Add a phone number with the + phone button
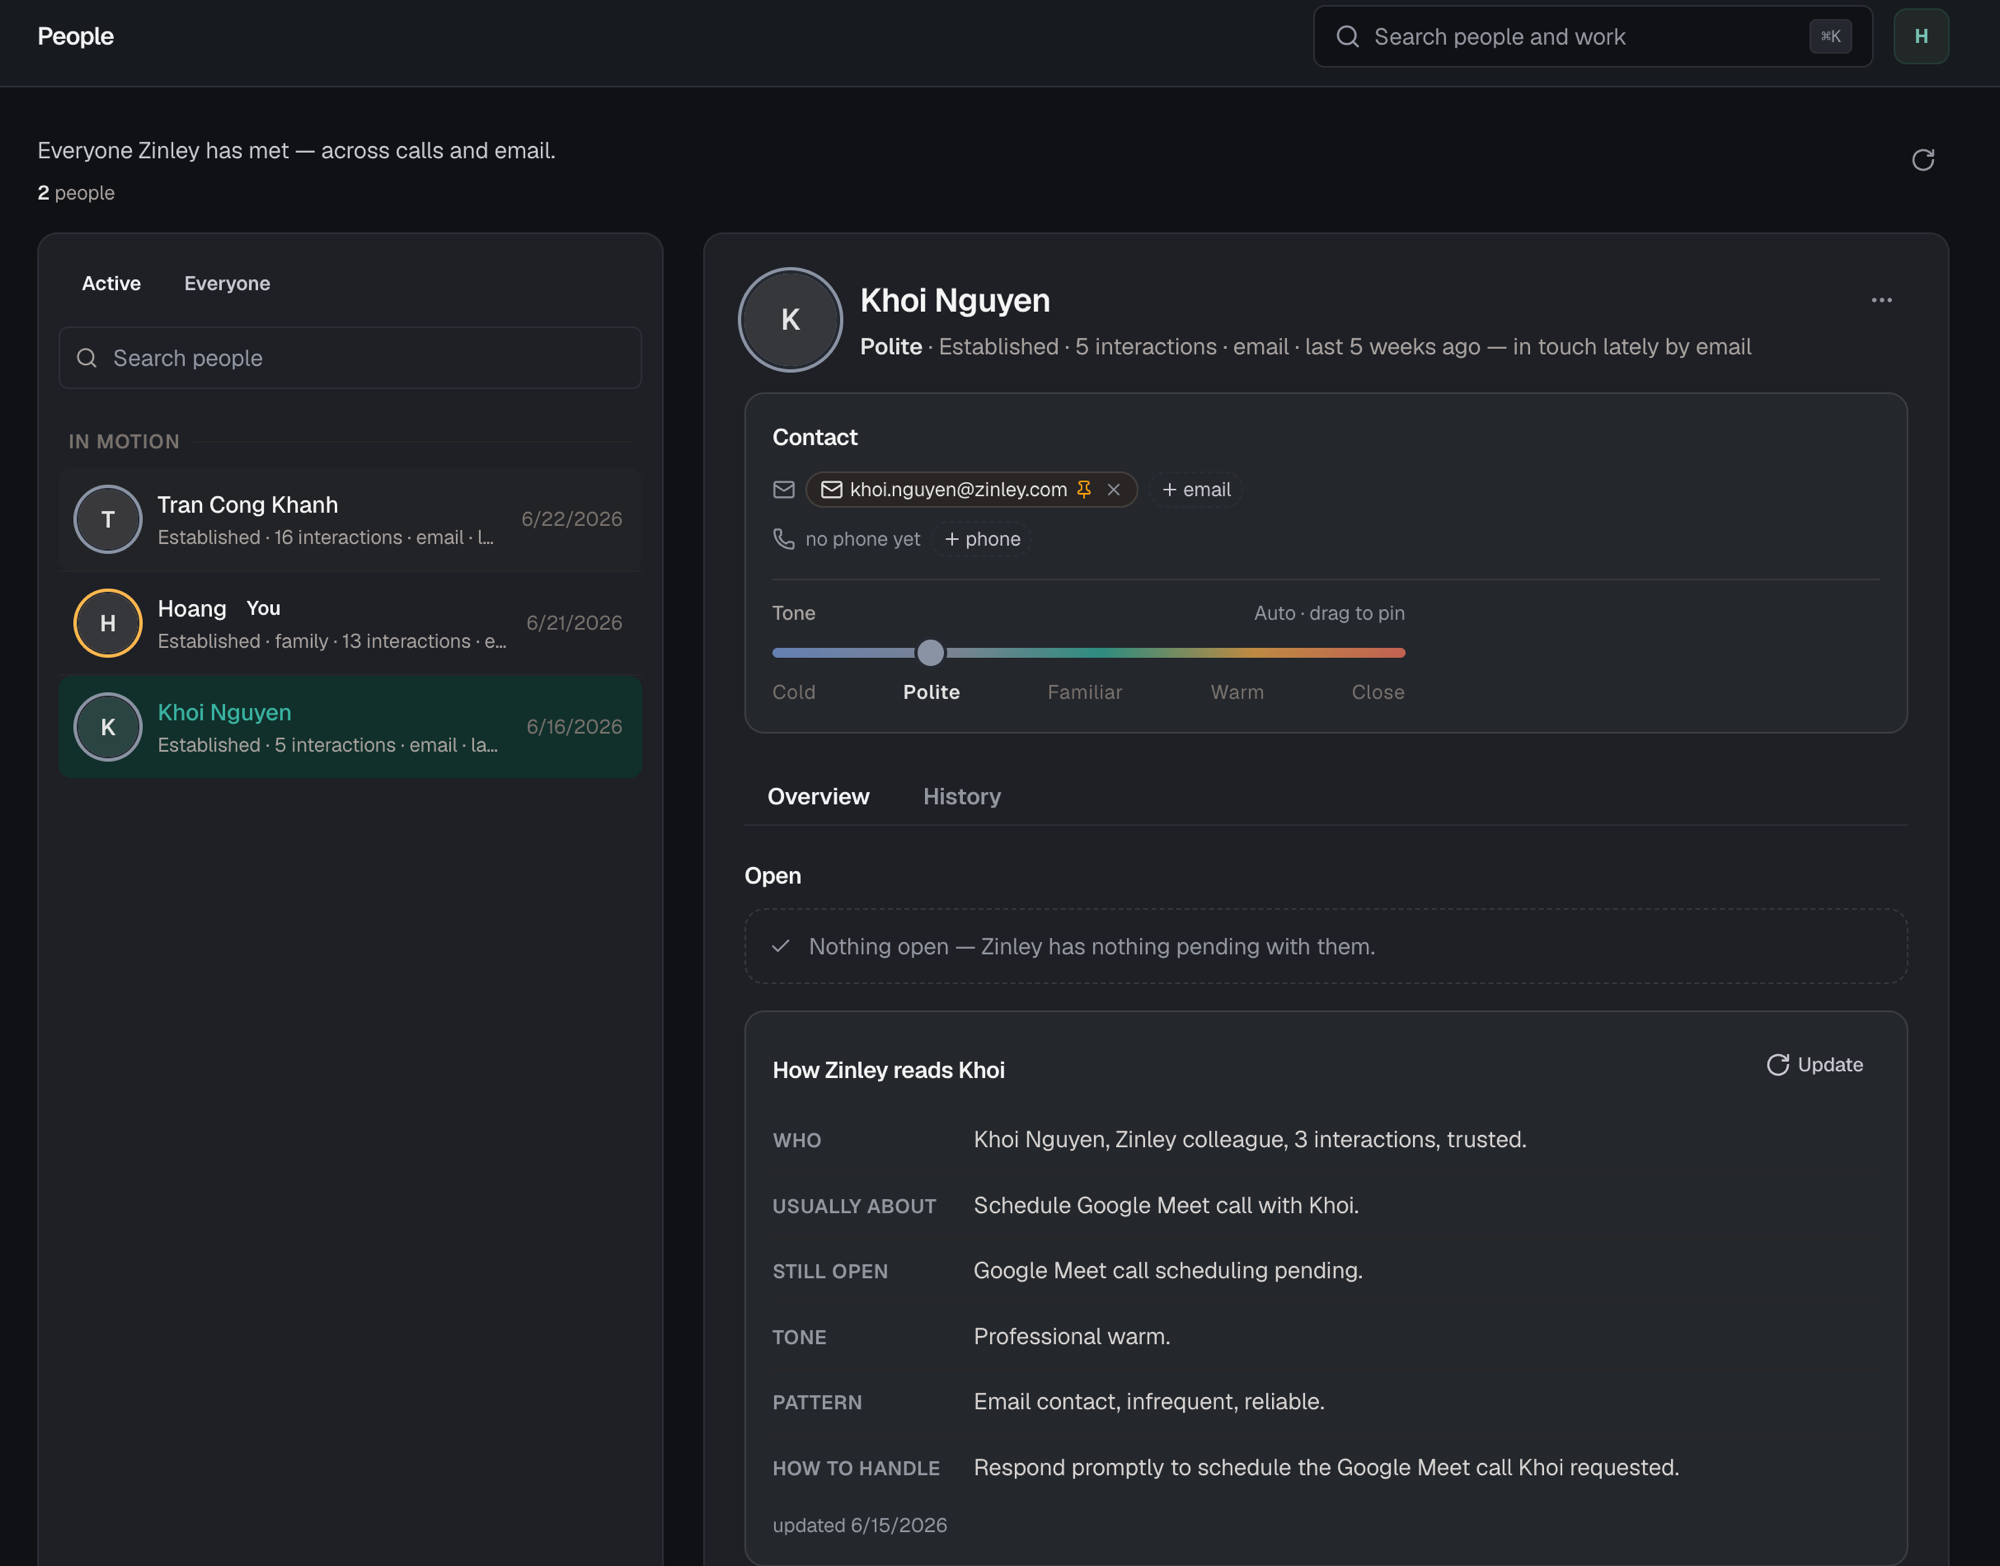 point(982,539)
